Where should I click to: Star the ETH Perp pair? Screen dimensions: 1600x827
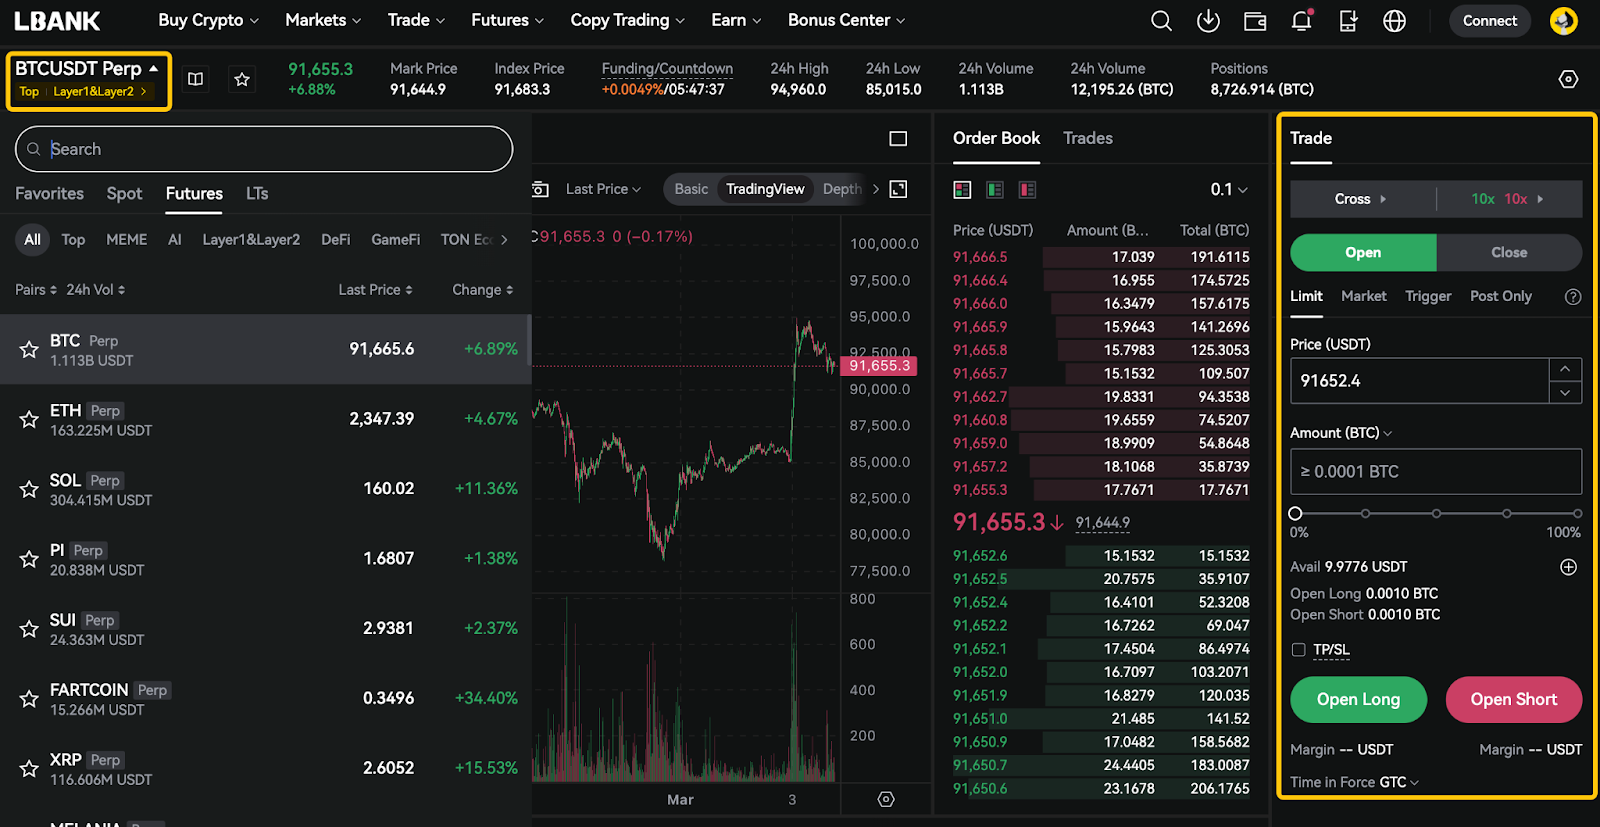(x=29, y=420)
